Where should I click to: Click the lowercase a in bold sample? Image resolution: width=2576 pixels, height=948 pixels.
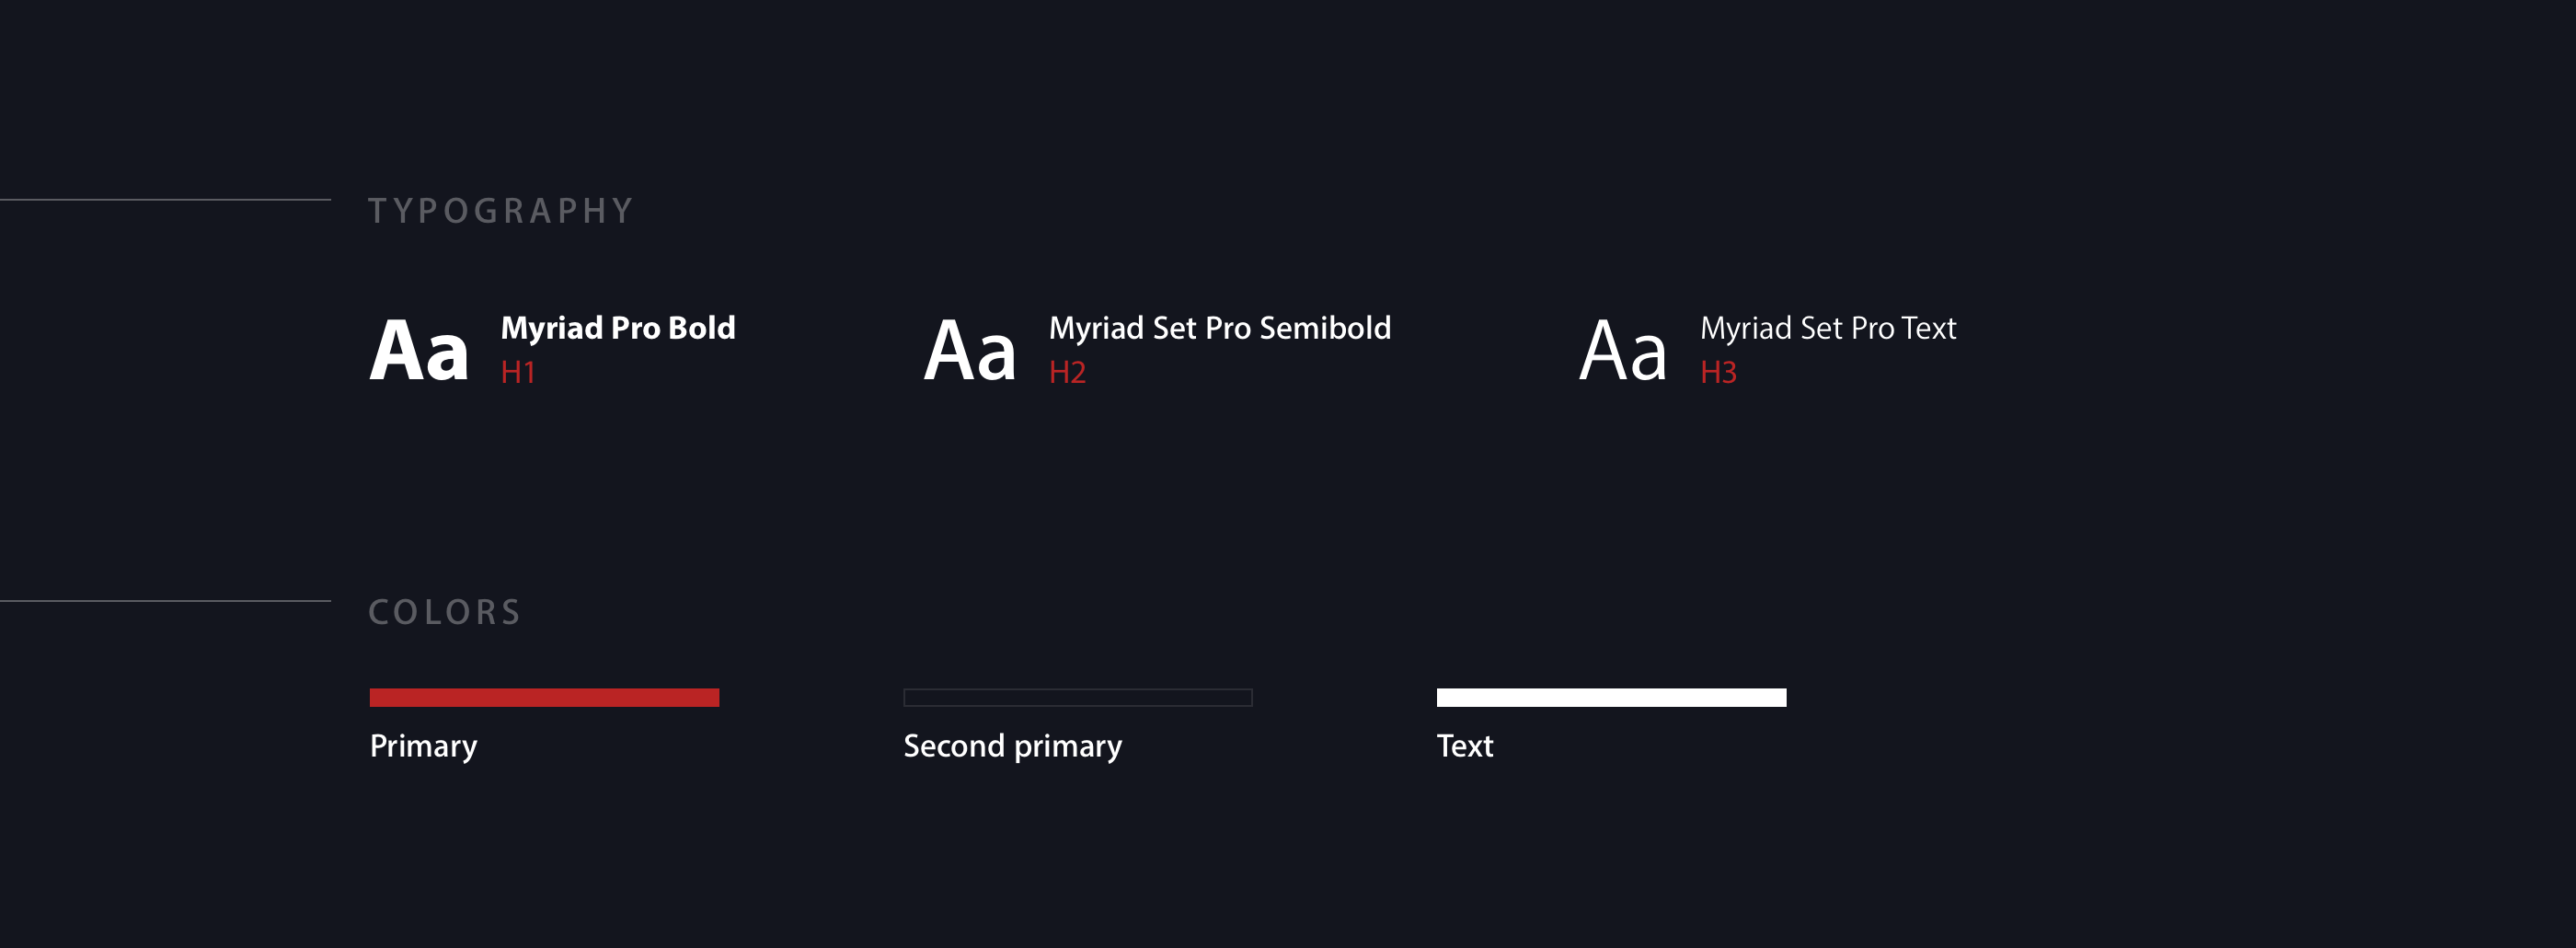[x=446, y=357]
